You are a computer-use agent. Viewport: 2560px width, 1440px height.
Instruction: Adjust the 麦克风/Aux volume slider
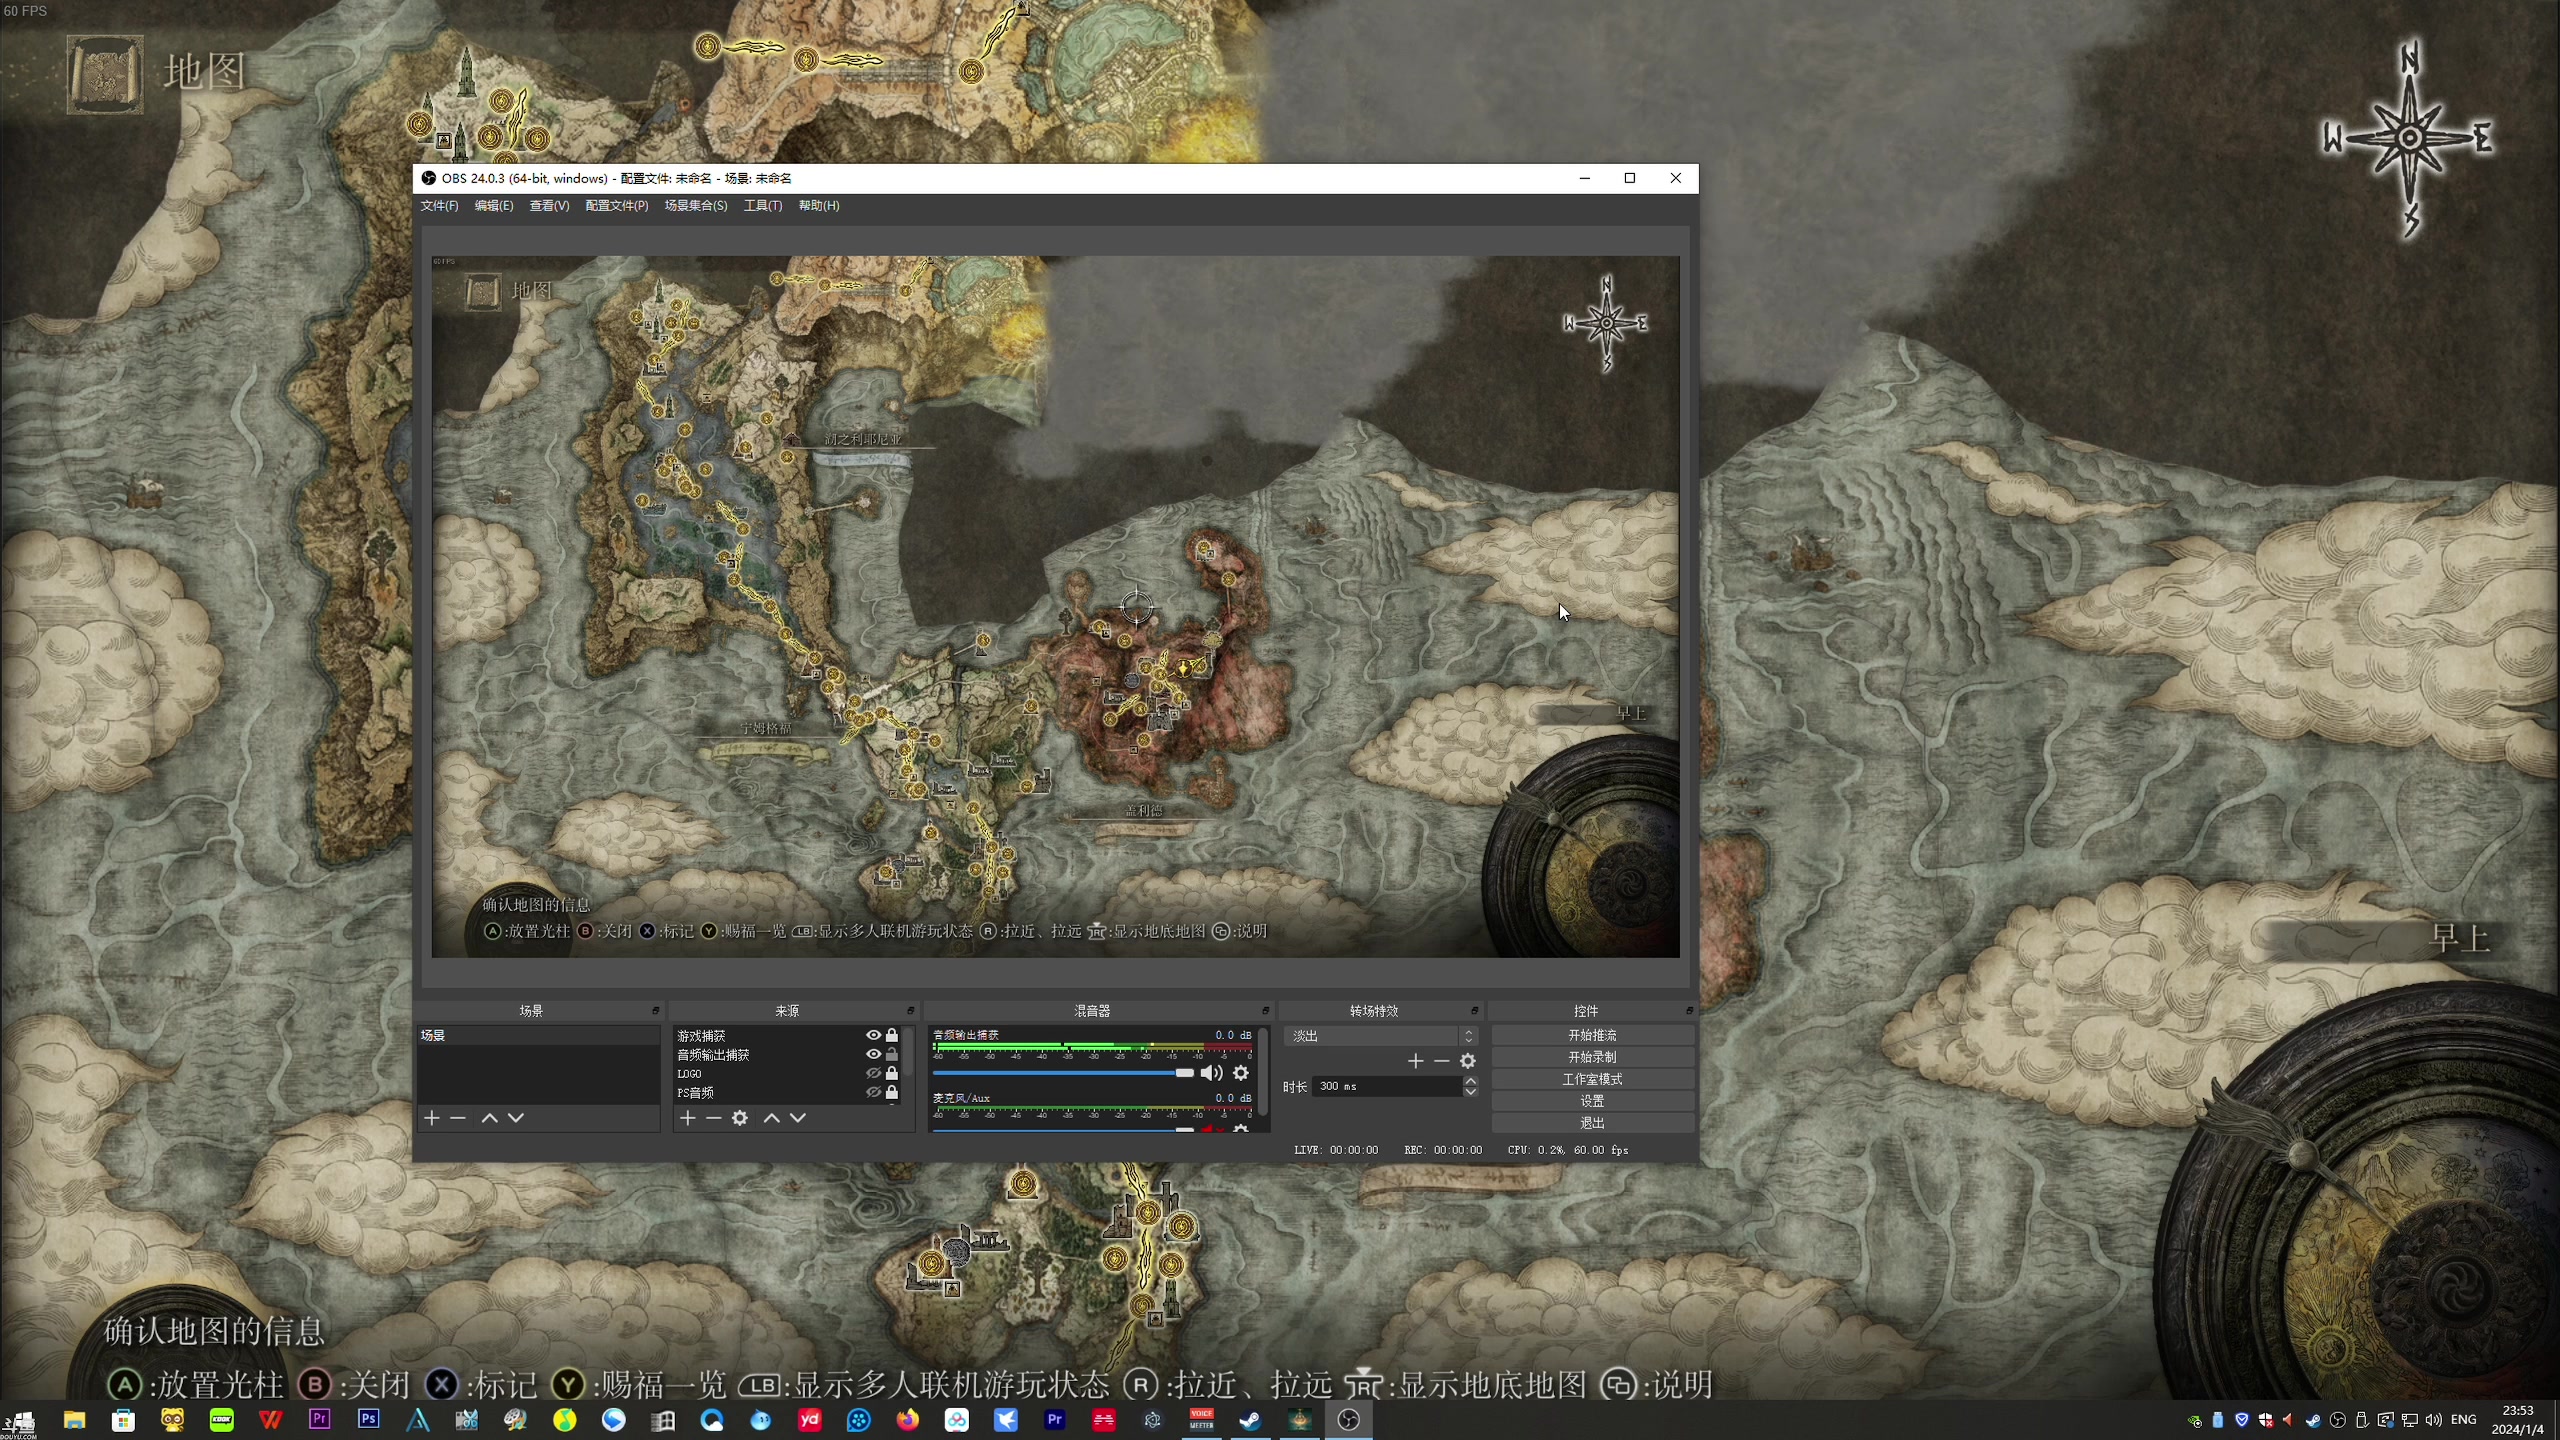[x=1063, y=1129]
